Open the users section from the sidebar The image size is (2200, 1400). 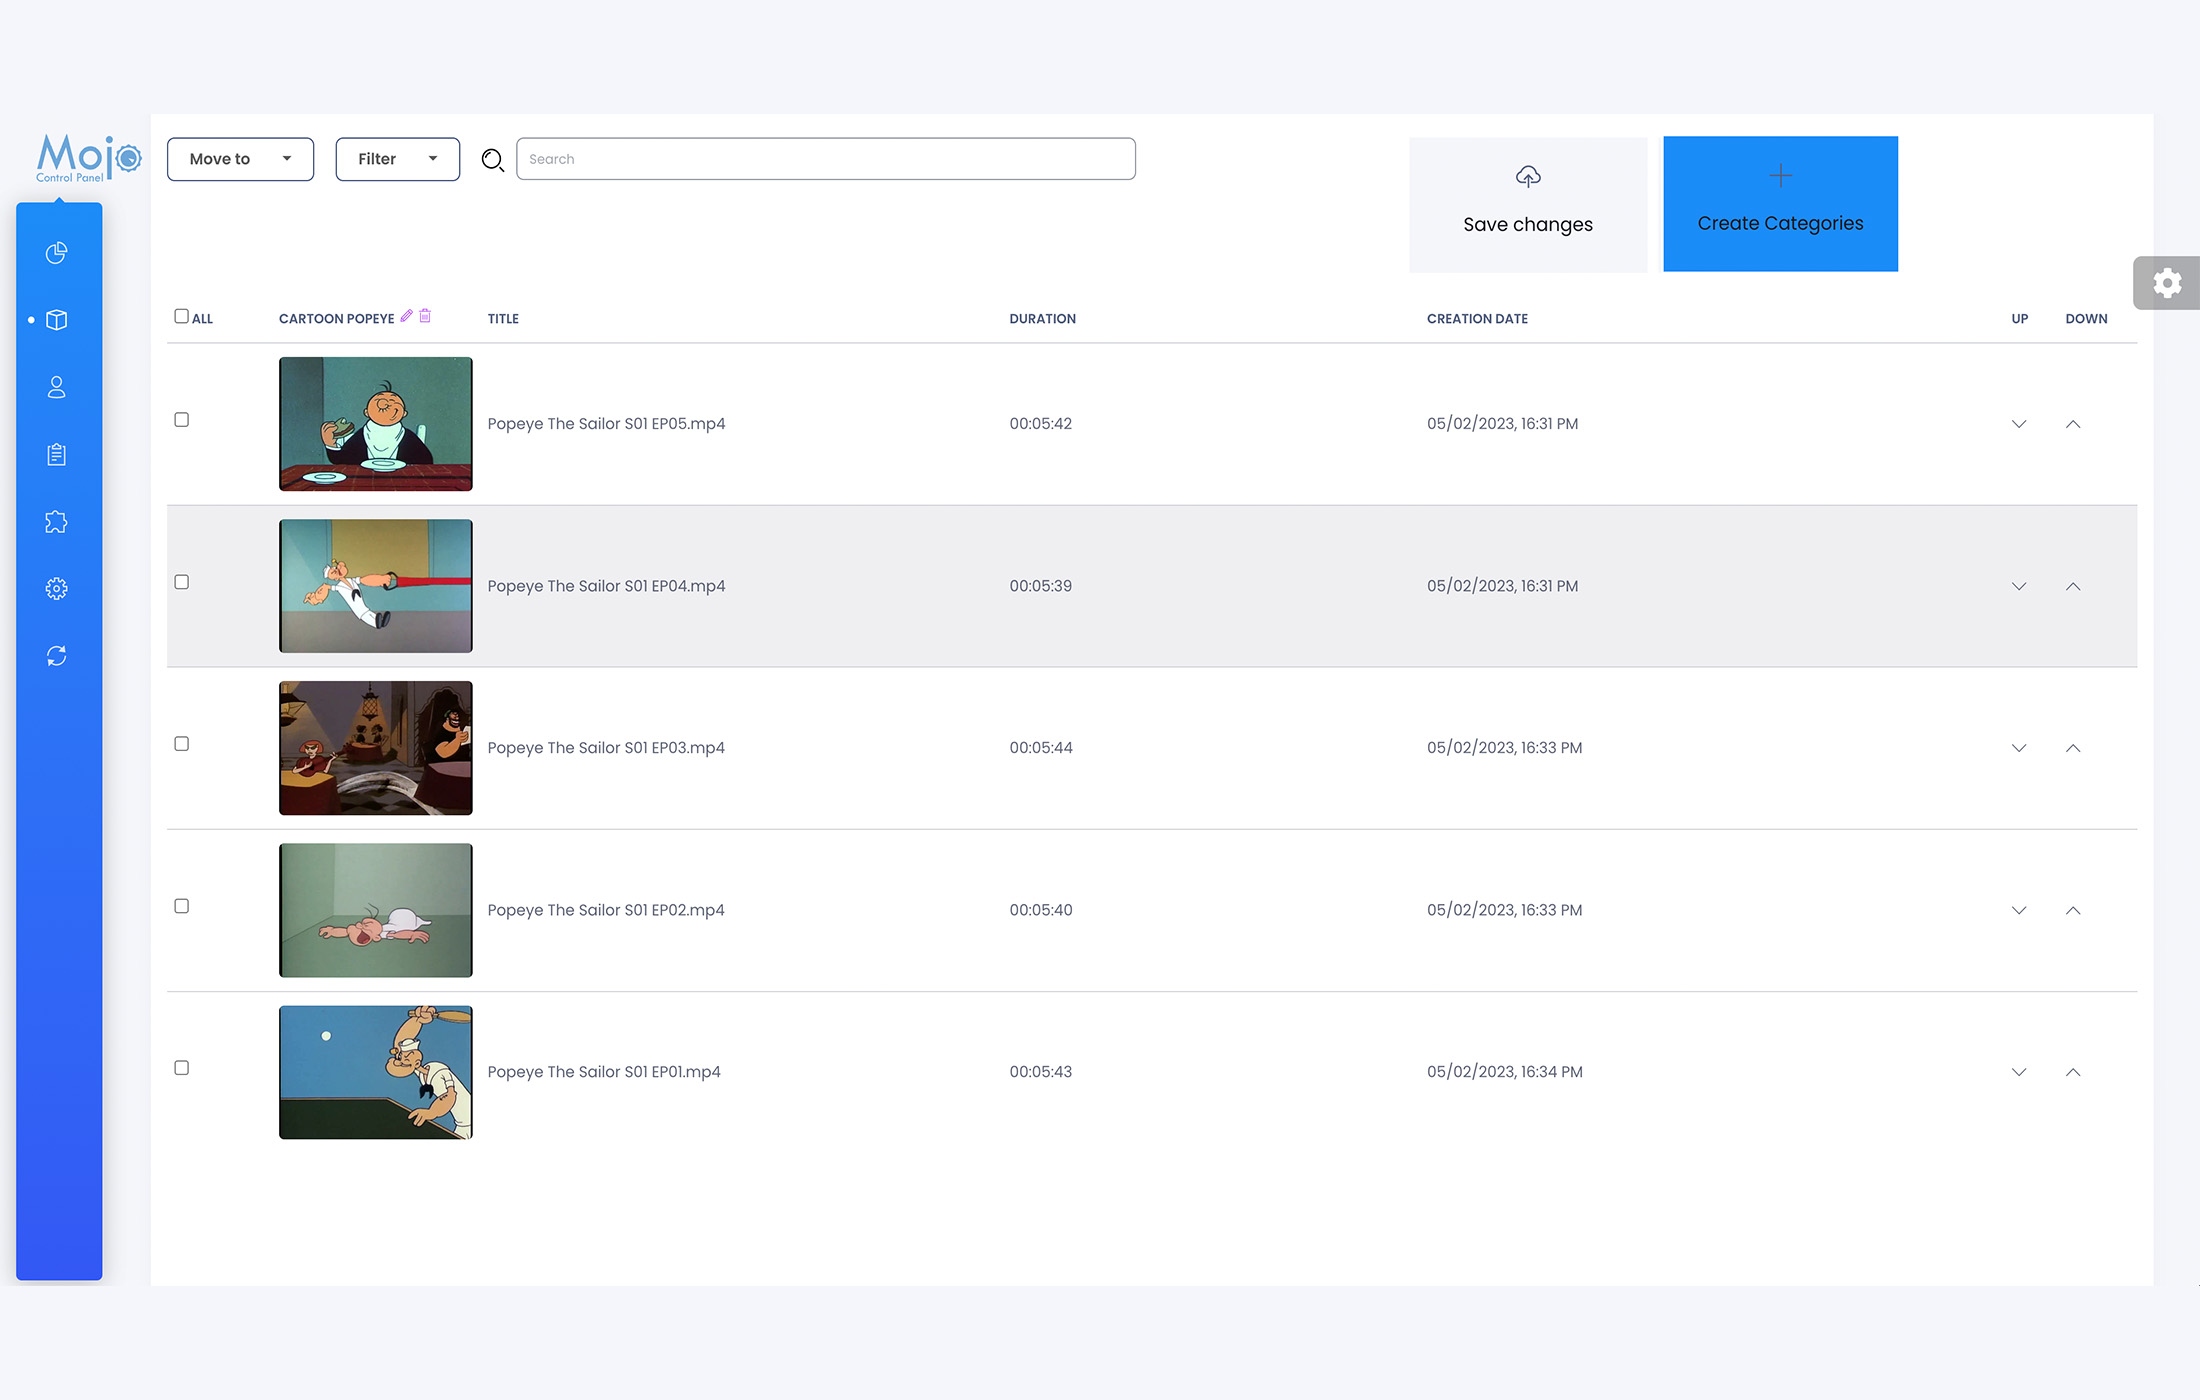pyautogui.click(x=56, y=387)
